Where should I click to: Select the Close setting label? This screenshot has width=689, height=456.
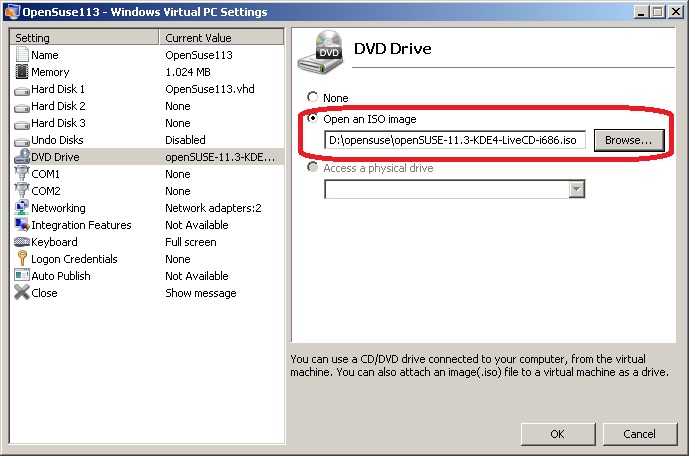[44, 293]
